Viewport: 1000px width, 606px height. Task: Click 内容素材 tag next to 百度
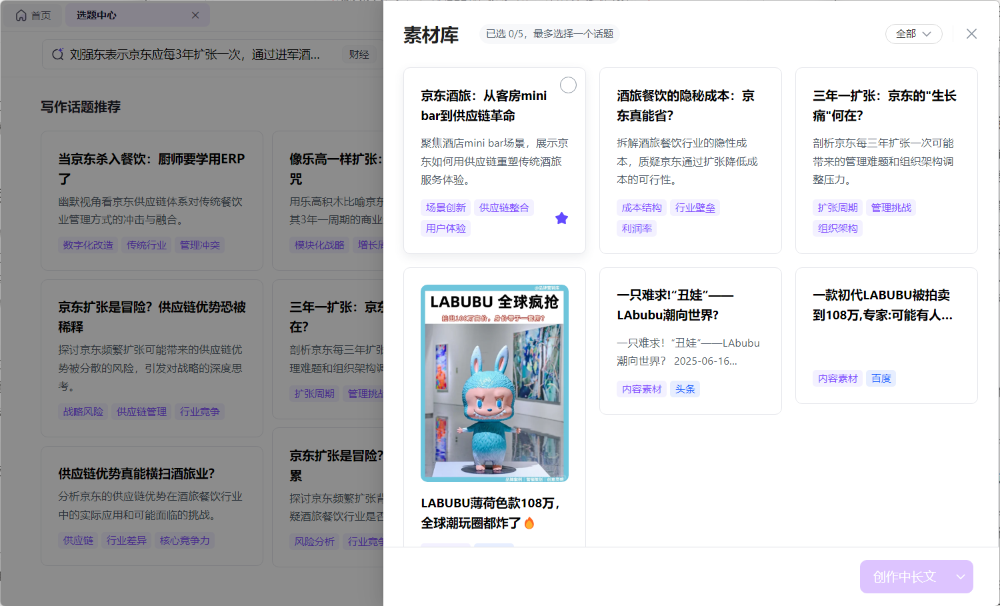tap(837, 378)
